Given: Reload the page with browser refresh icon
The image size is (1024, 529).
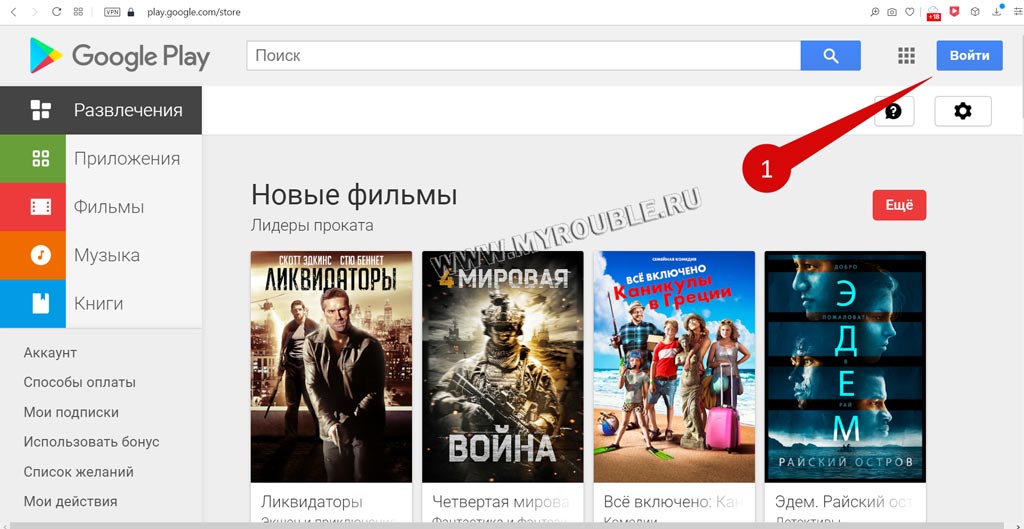Looking at the screenshot, I should pyautogui.click(x=56, y=12).
